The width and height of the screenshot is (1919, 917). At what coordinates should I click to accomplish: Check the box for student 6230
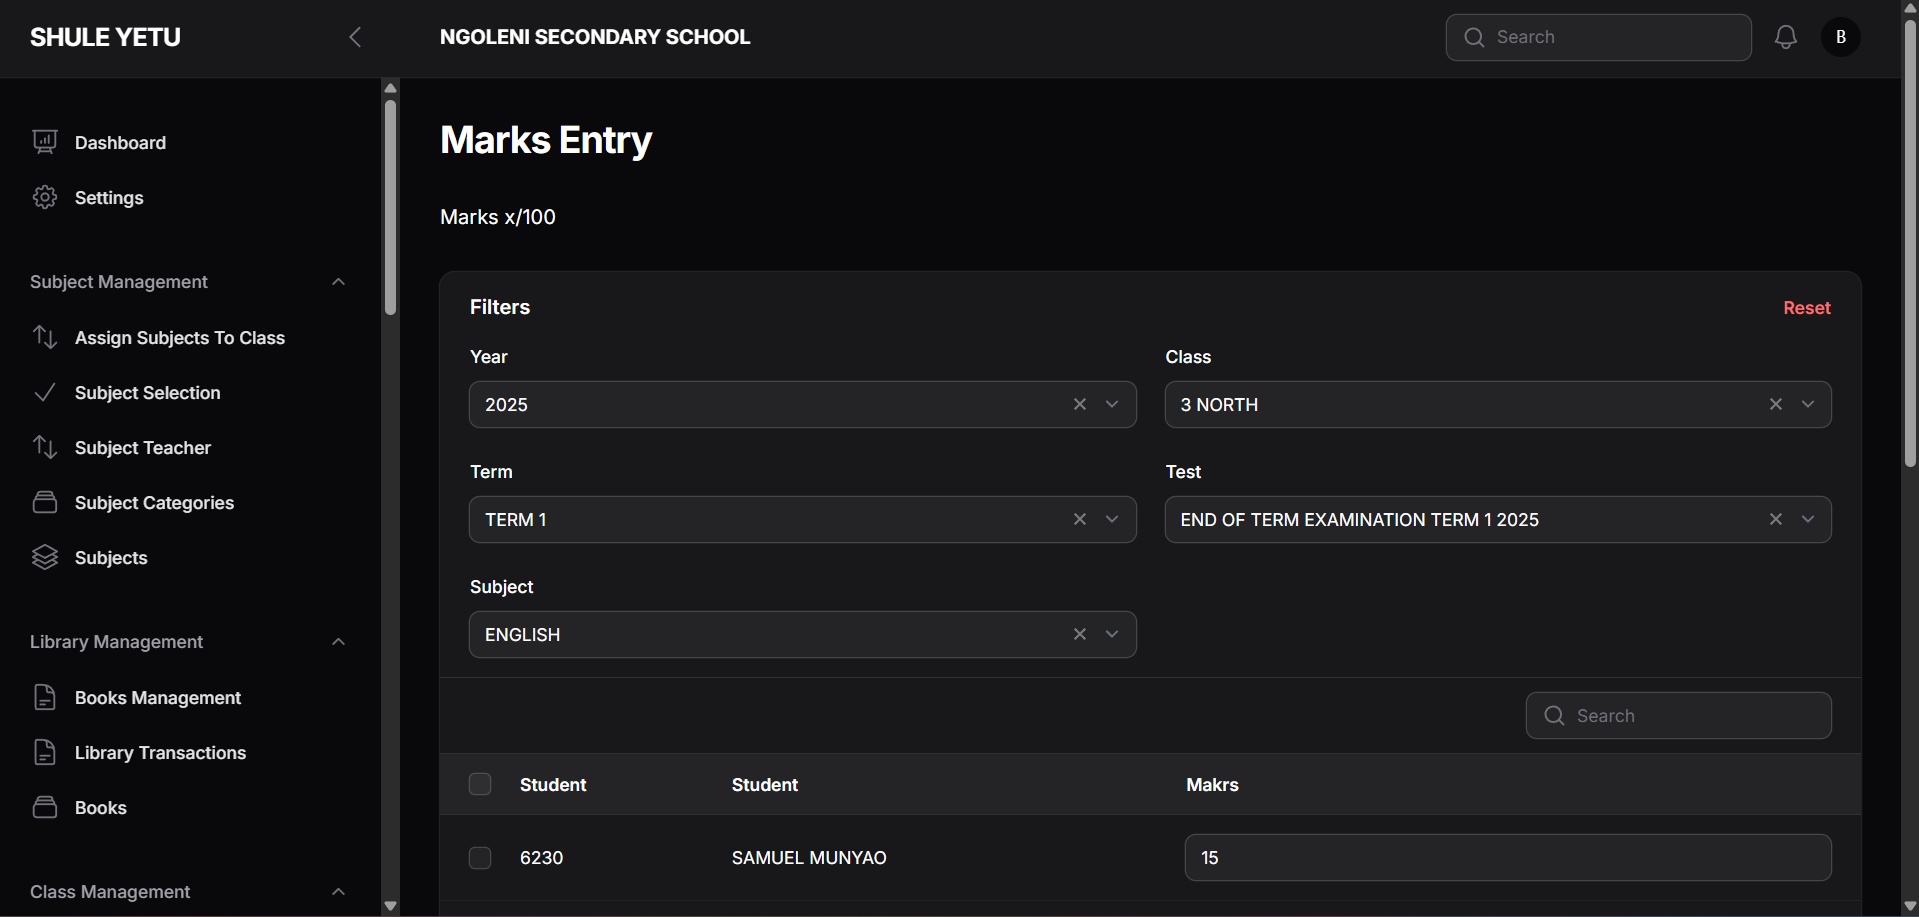pos(480,858)
